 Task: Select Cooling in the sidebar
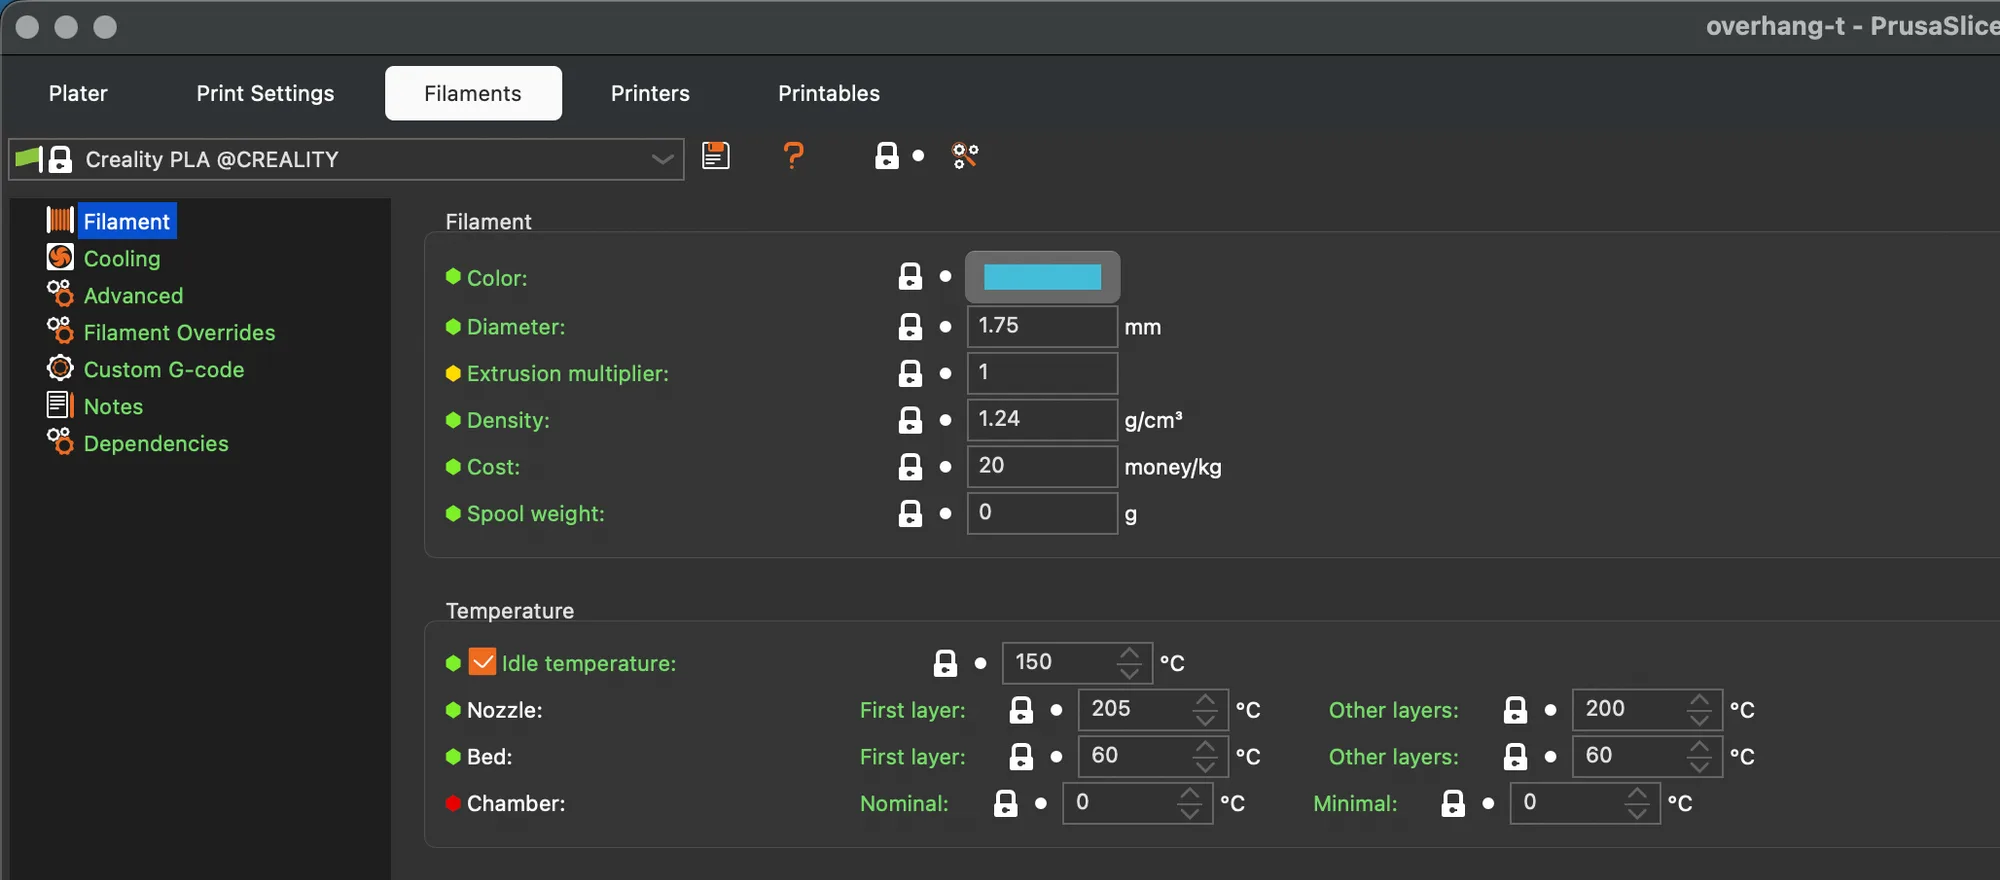coord(122,258)
